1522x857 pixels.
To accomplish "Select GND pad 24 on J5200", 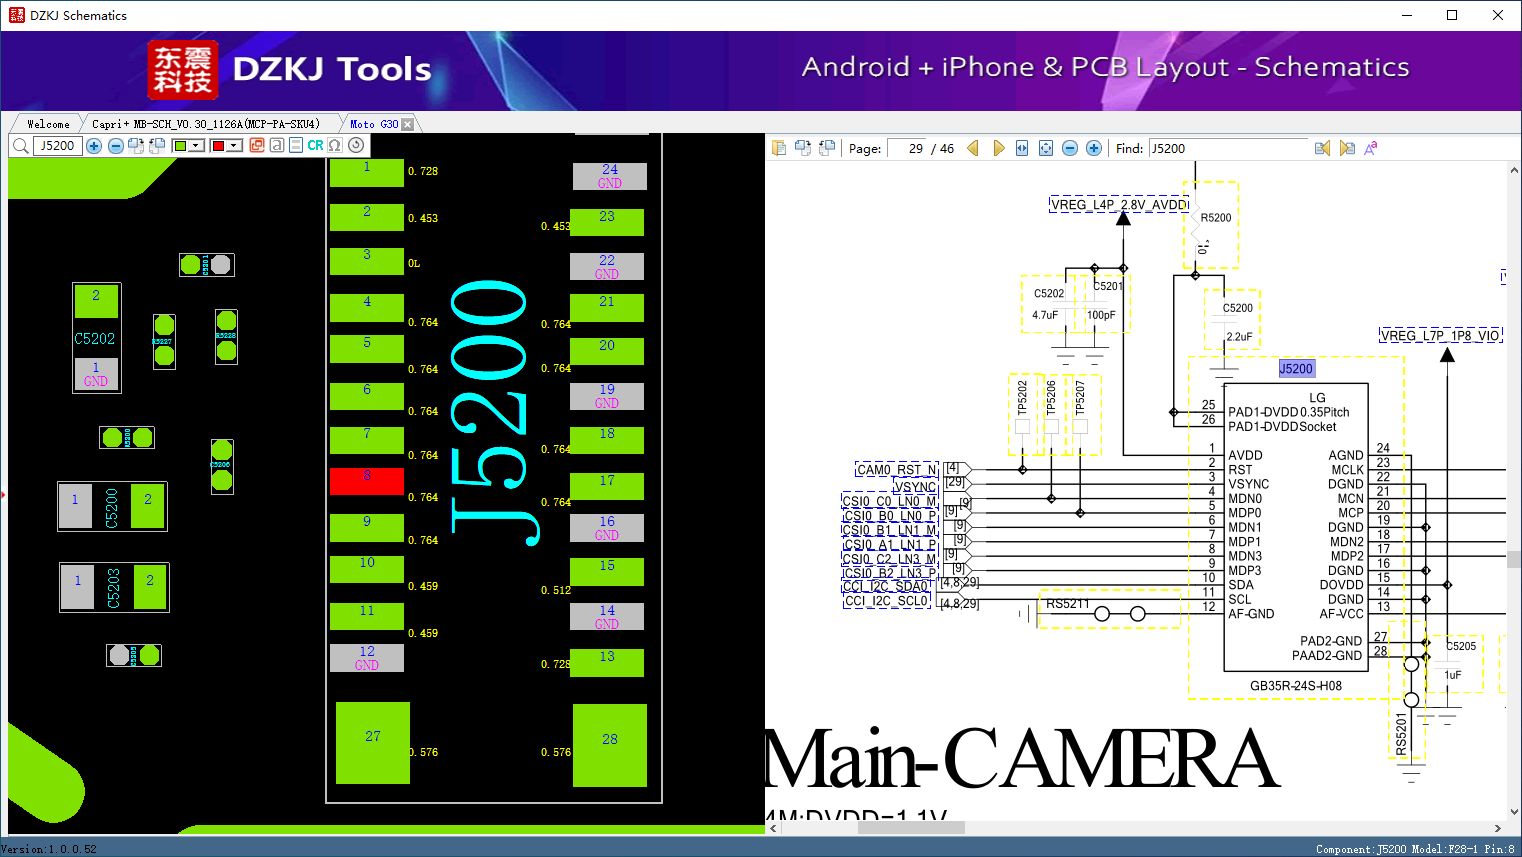I will click(610, 176).
